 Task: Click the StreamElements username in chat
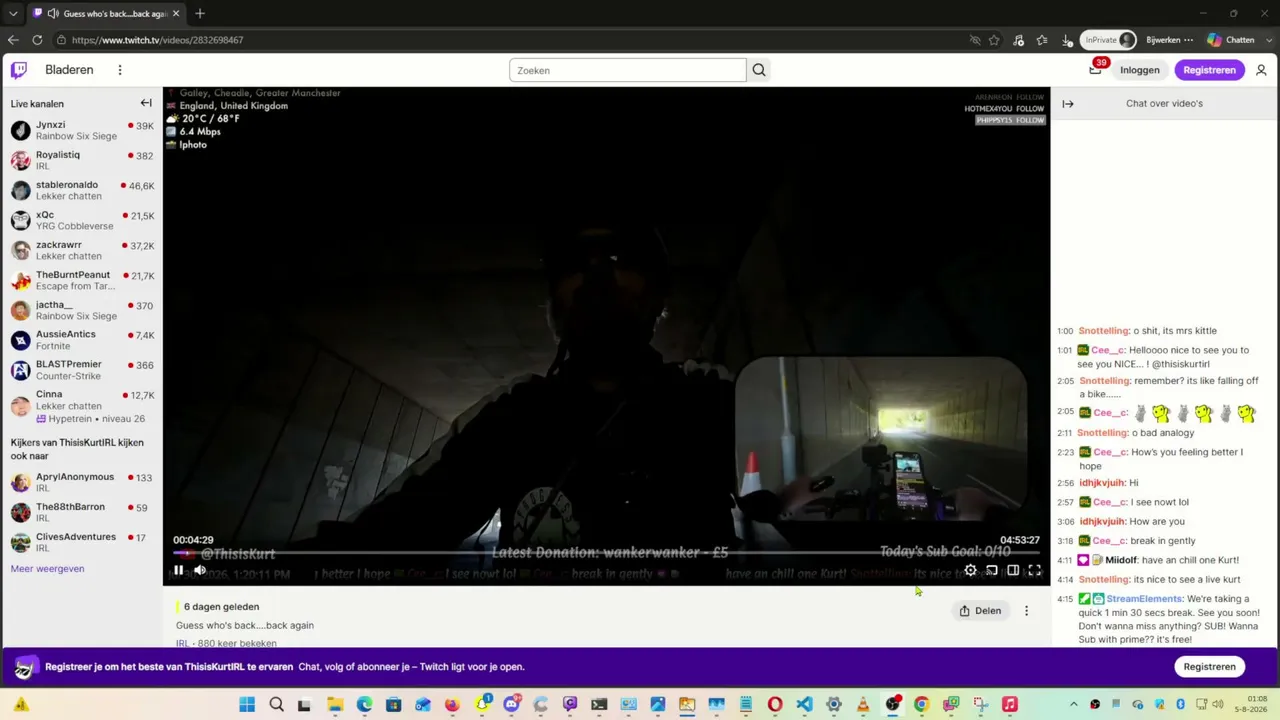click(x=1144, y=599)
